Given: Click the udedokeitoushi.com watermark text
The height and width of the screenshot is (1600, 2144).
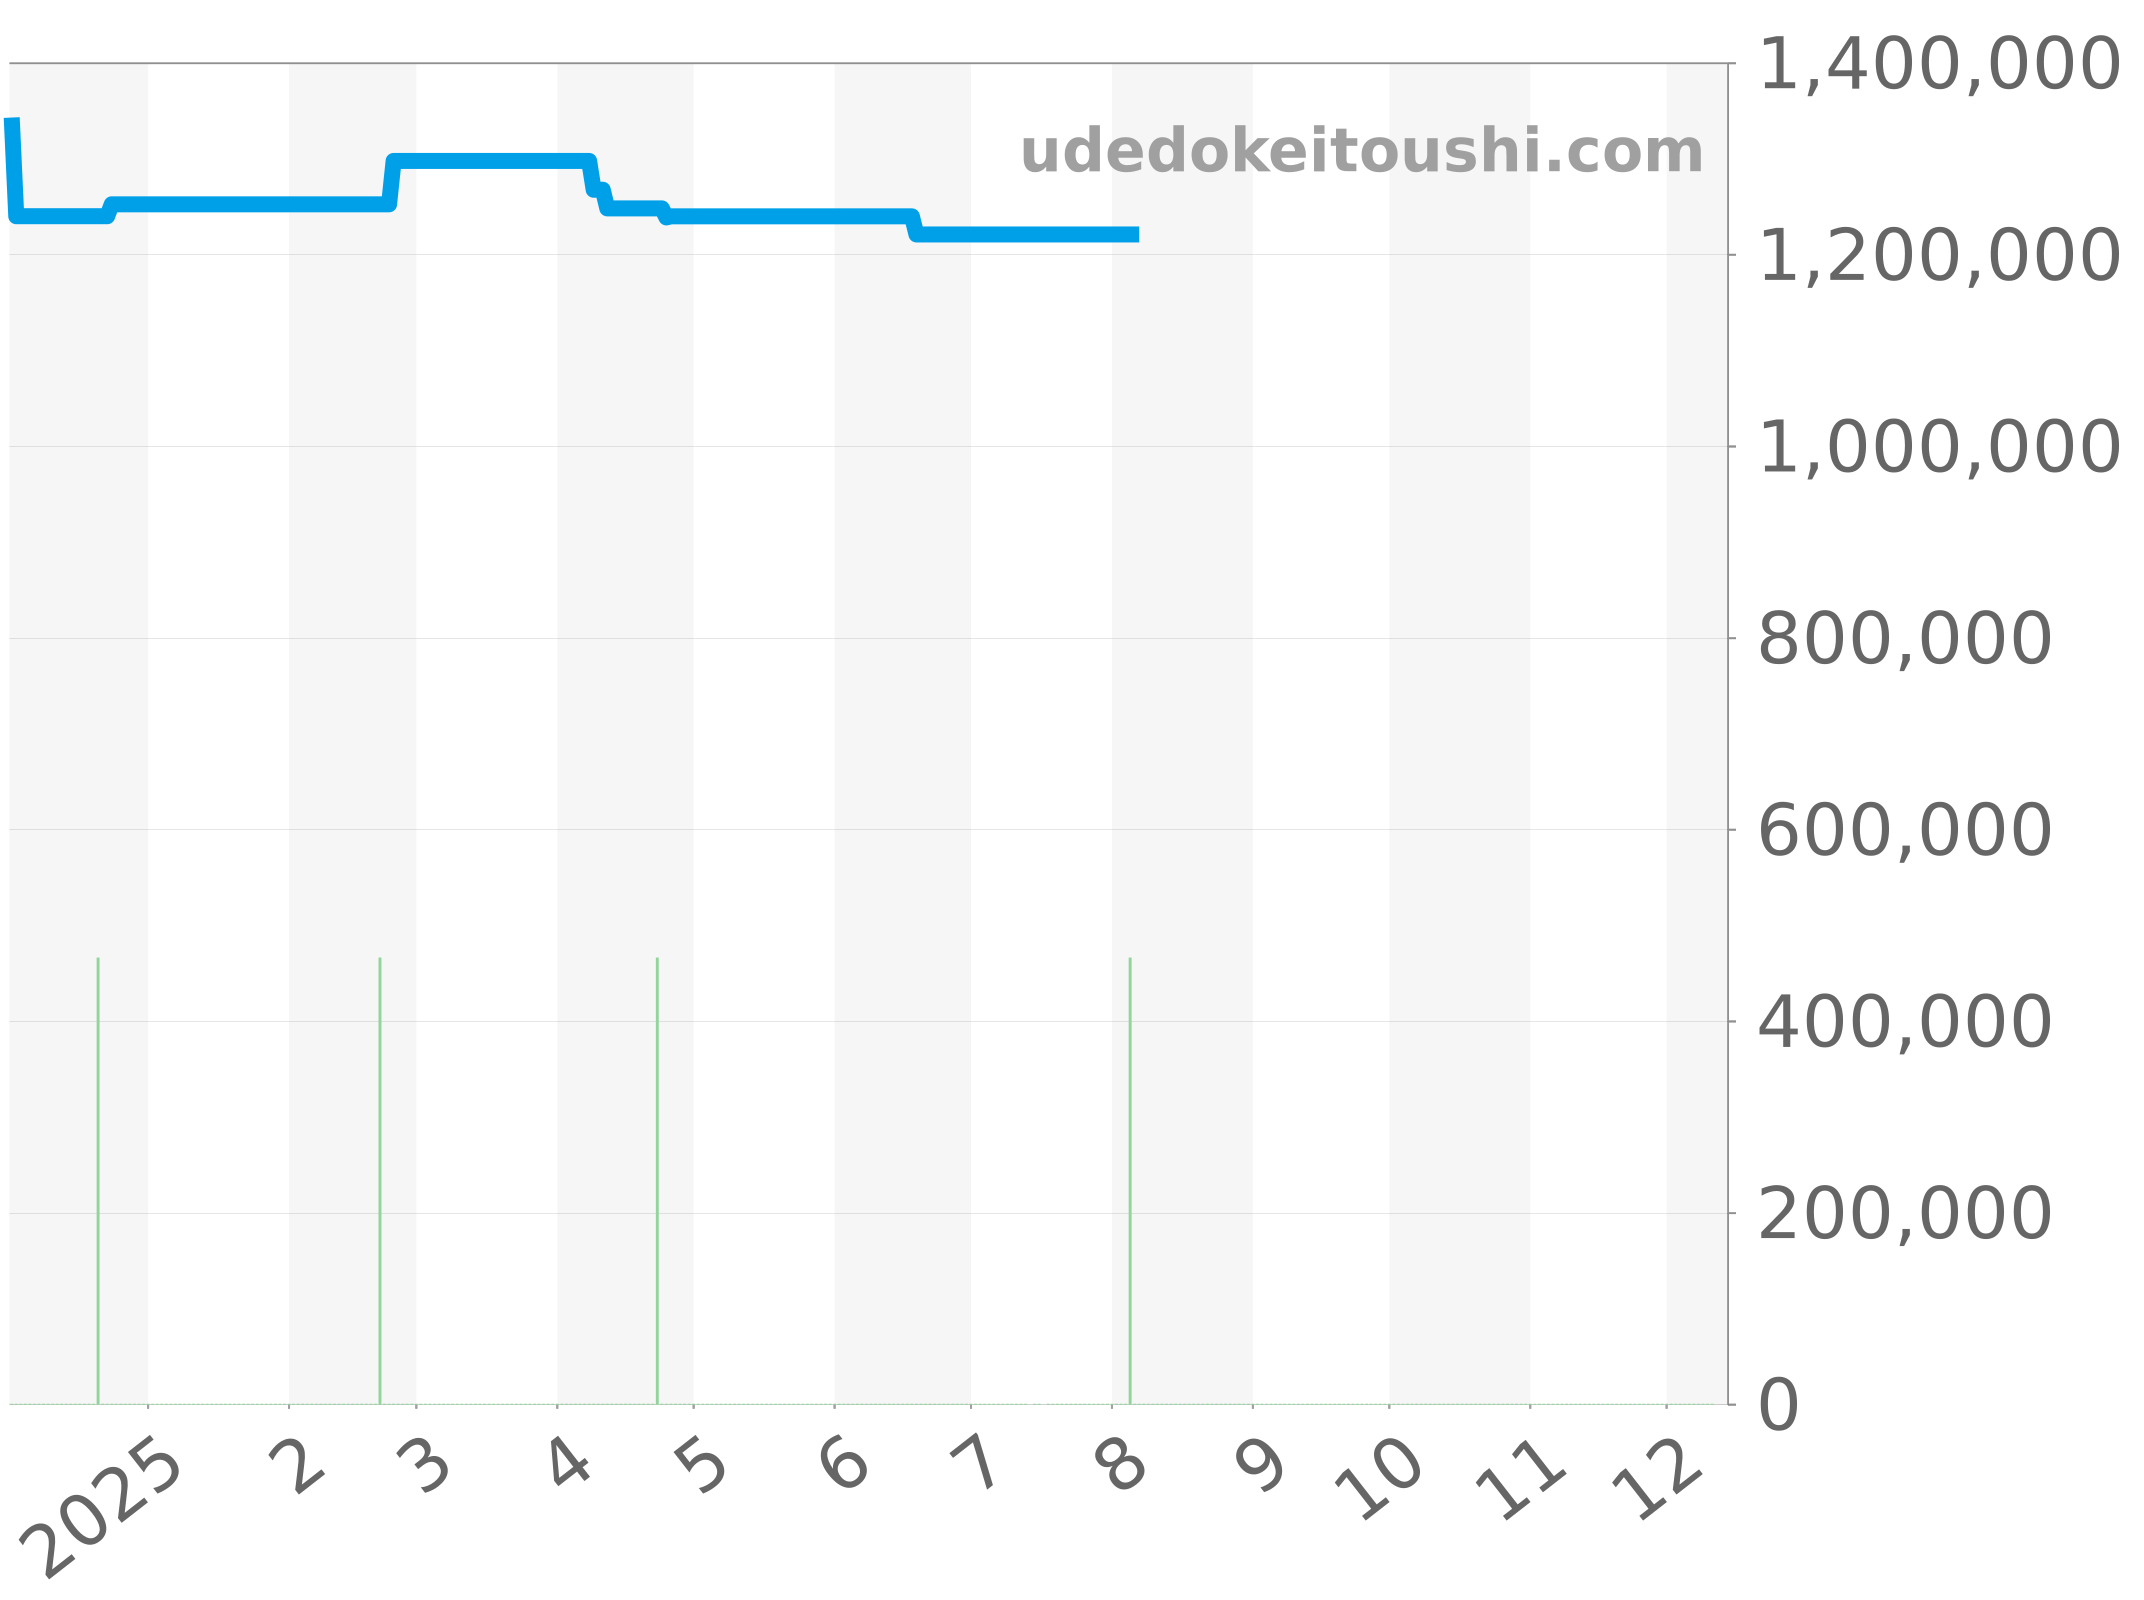Looking at the screenshot, I should (x=1361, y=152).
